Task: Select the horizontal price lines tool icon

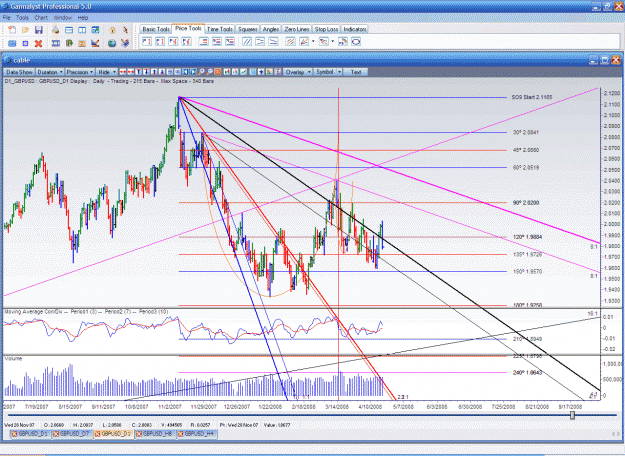Action: [x=204, y=41]
